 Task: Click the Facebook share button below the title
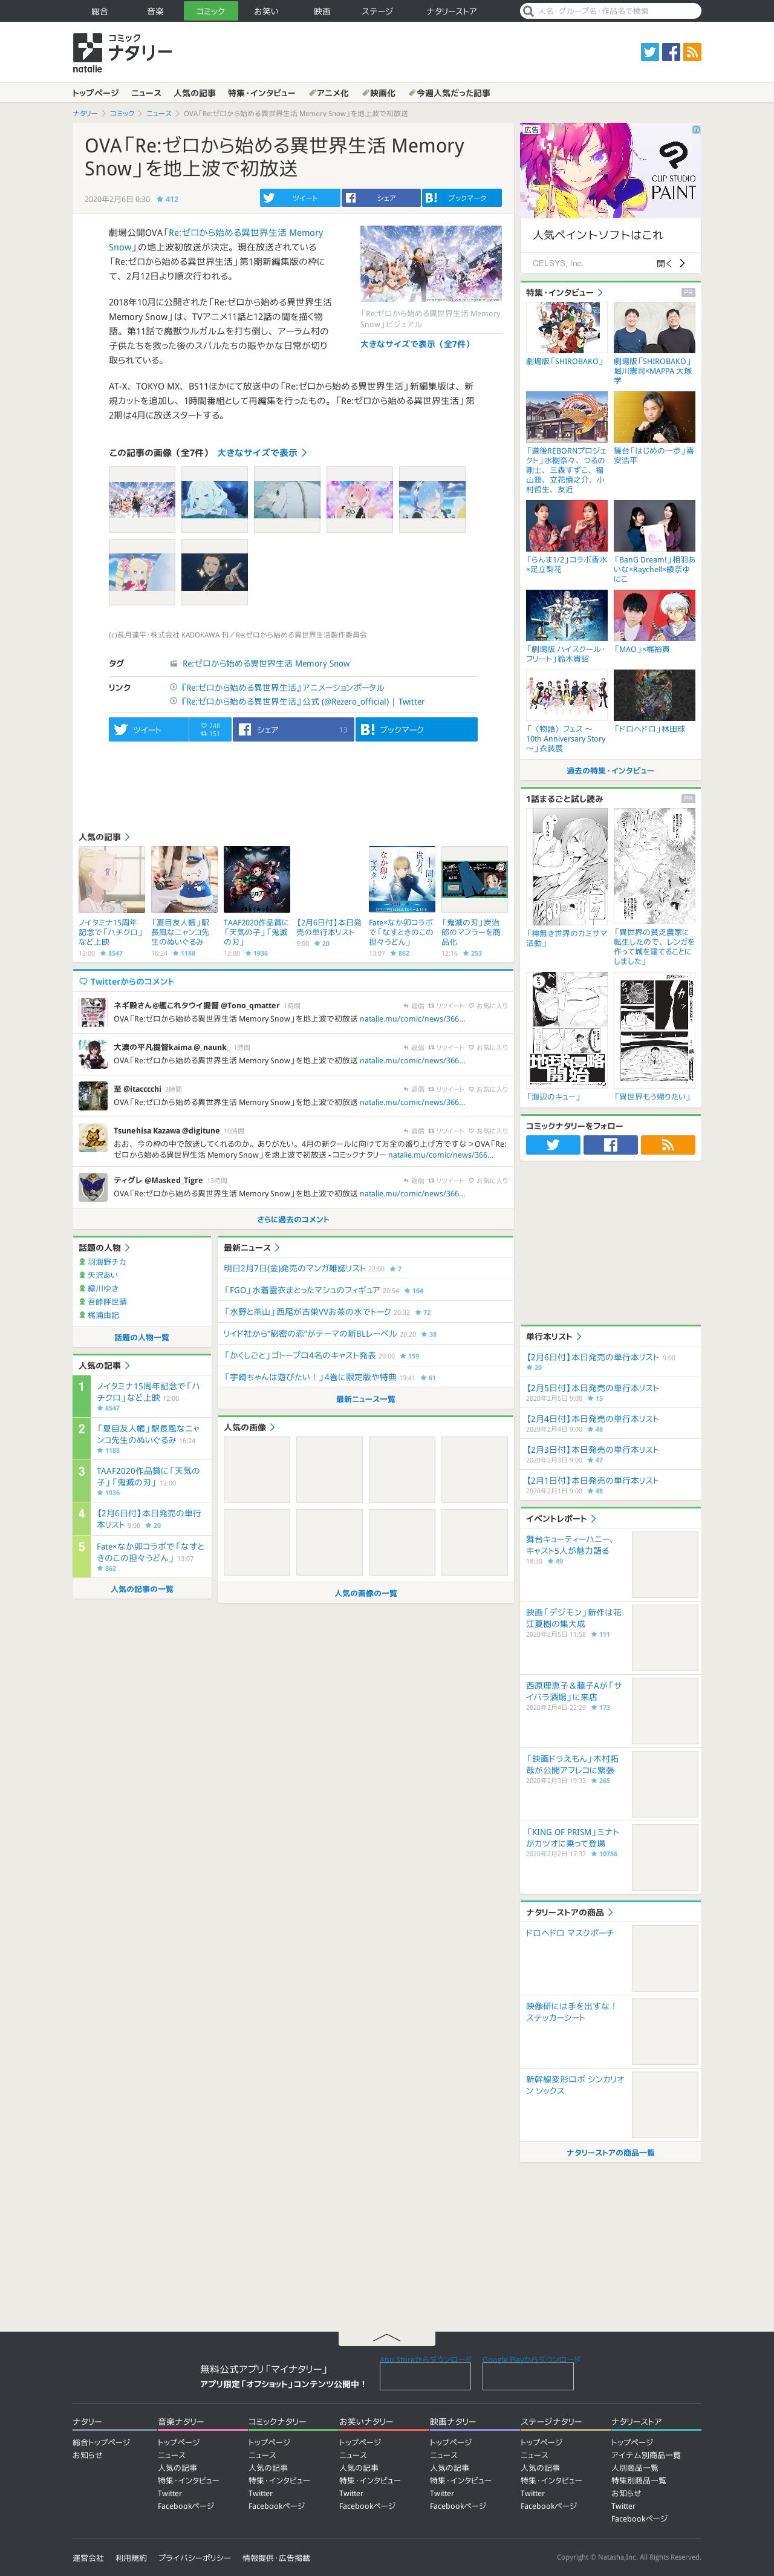tap(381, 198)
